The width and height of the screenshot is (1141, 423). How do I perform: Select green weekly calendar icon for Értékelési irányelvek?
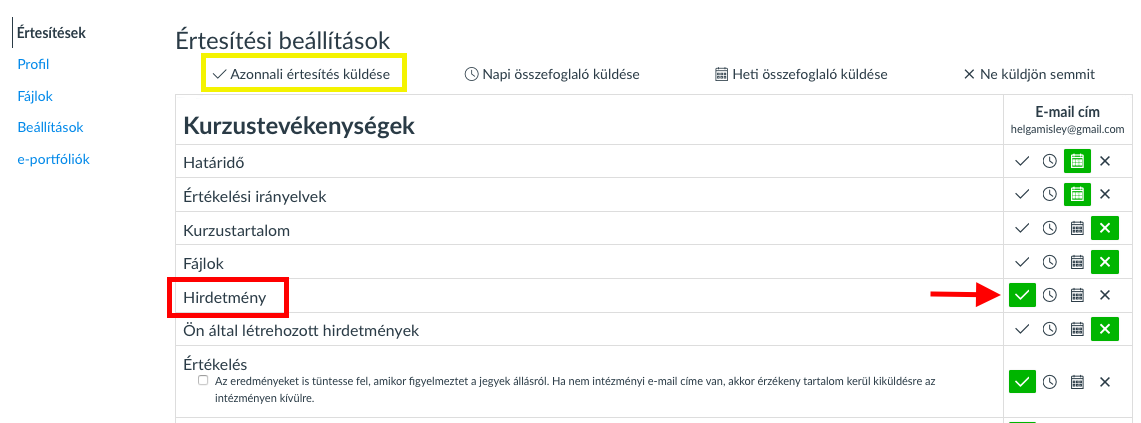tap(1078, 194)
